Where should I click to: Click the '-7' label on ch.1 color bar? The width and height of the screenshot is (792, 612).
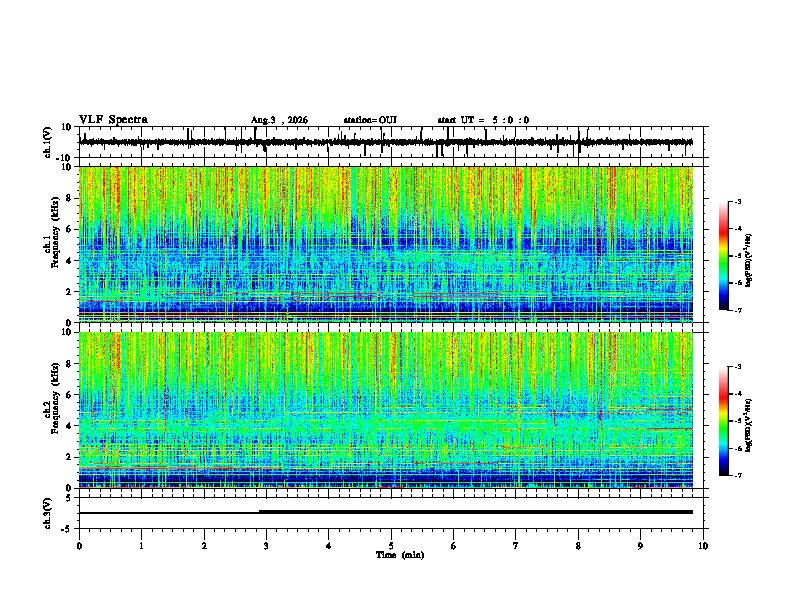[x=738, y=310]
